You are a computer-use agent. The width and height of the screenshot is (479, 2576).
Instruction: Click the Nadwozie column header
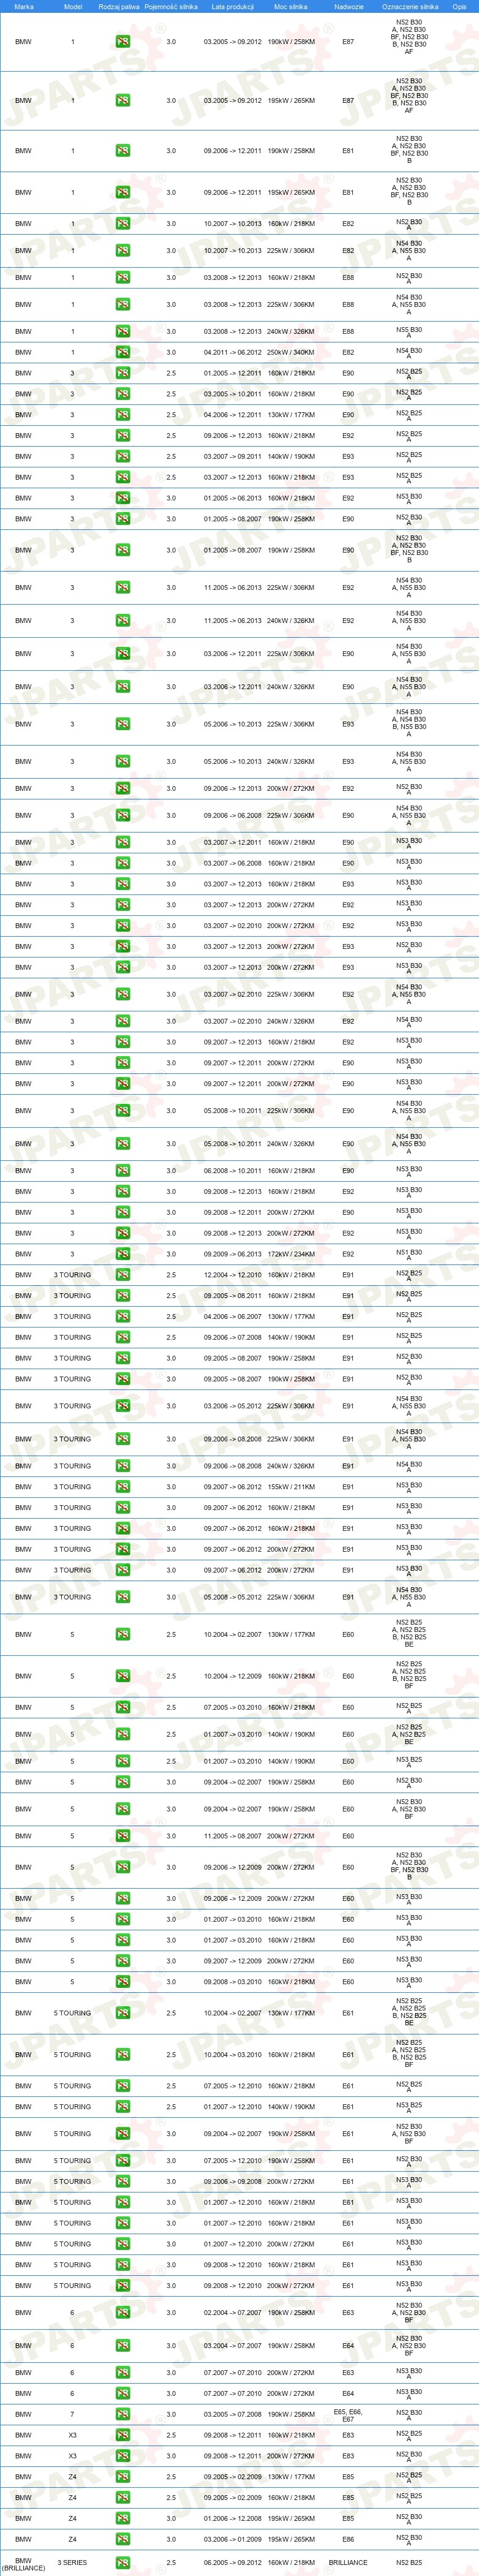(x=349, y=7)
